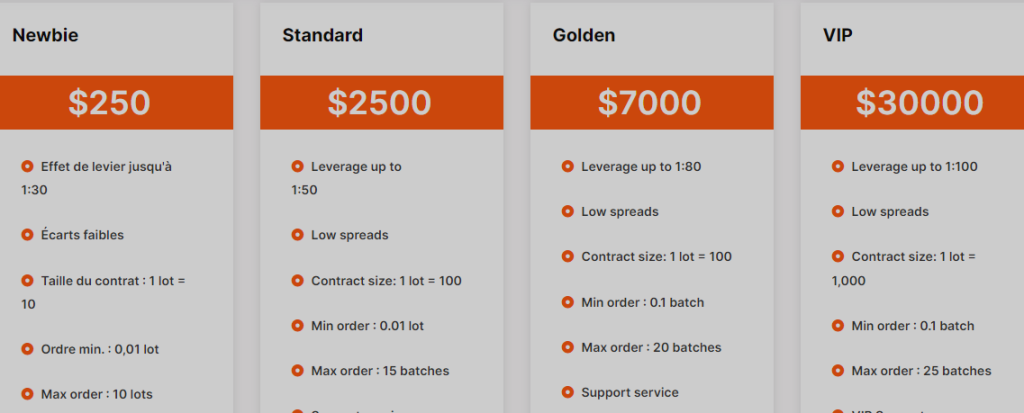Click bullet icon next to "Max order : 25 batches"
This screenshot has width=1024, height=413.
point(838,371)
